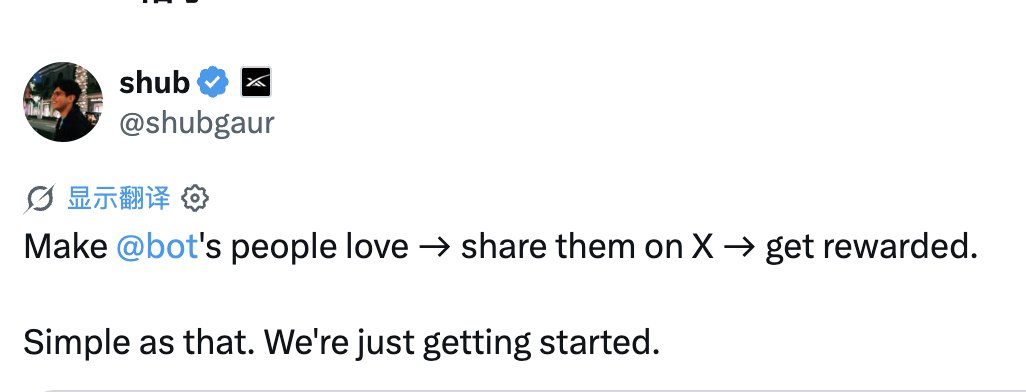Click the text We're just getting started

(462, 344)
